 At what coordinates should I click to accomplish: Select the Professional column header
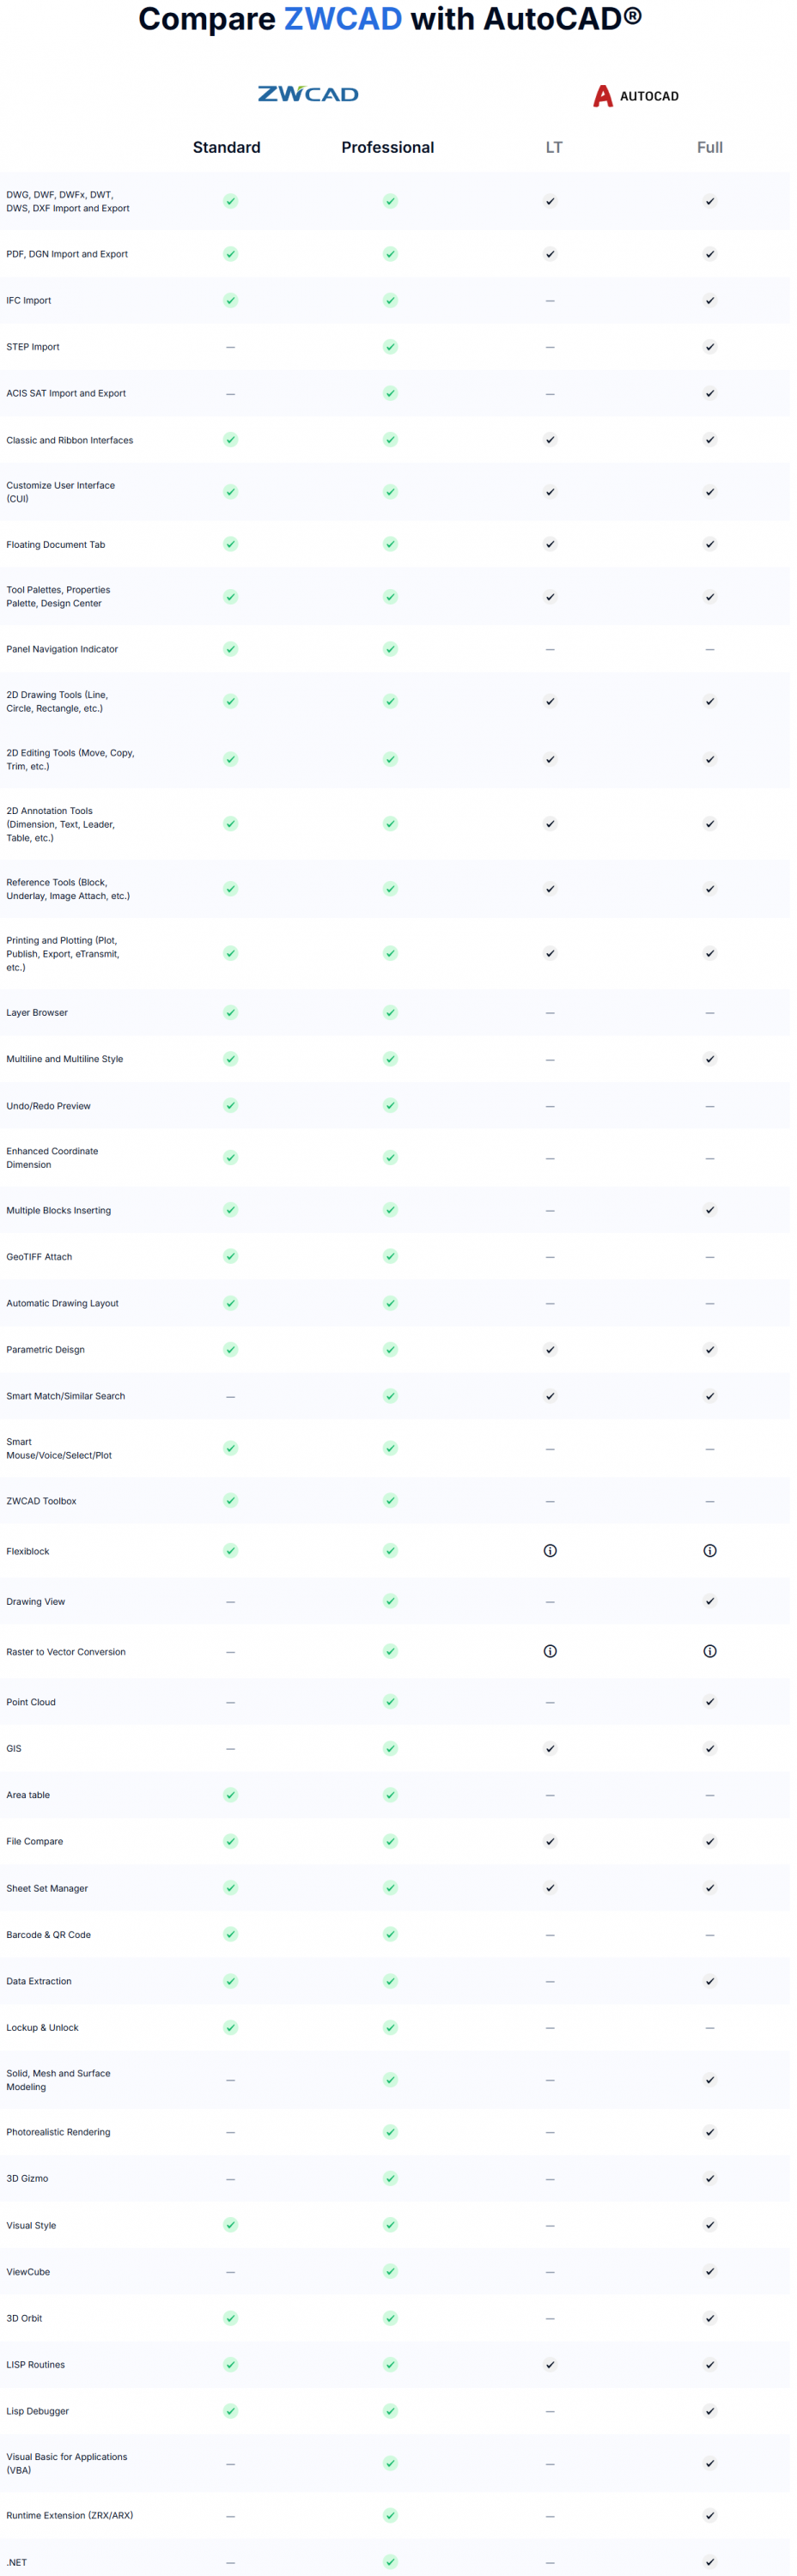point(388,147)
